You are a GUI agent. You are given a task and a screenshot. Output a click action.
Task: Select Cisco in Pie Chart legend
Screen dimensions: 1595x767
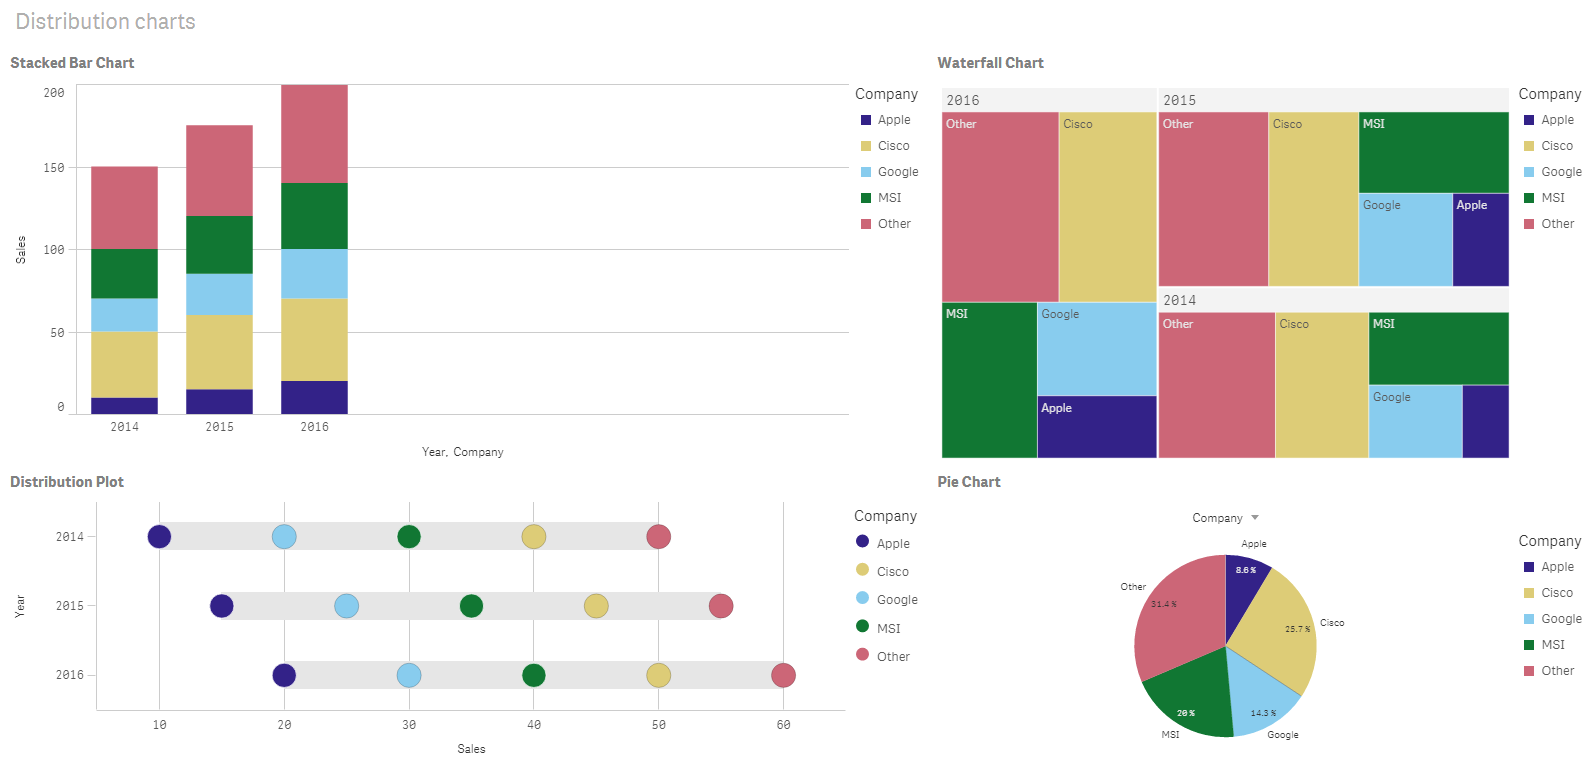(x=1548, y=593)
